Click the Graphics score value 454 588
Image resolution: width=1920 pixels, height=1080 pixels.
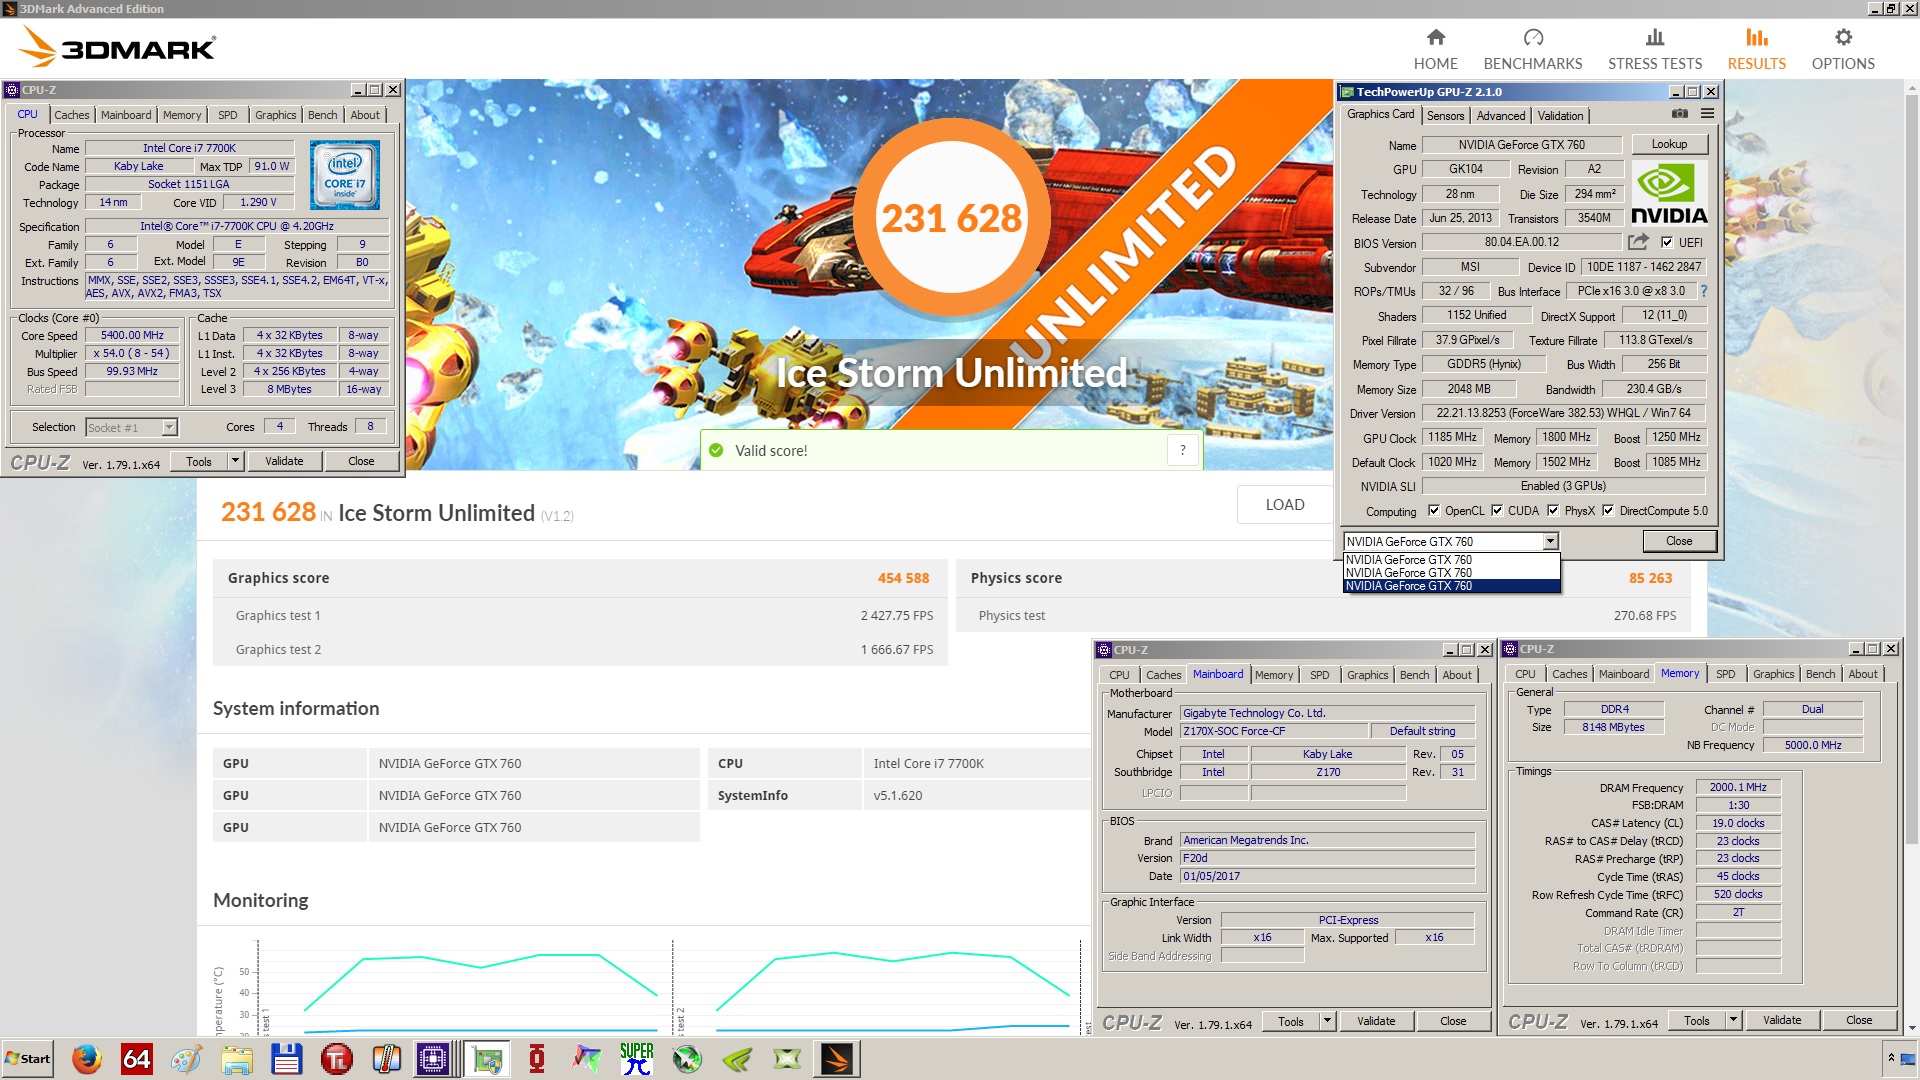903,578
